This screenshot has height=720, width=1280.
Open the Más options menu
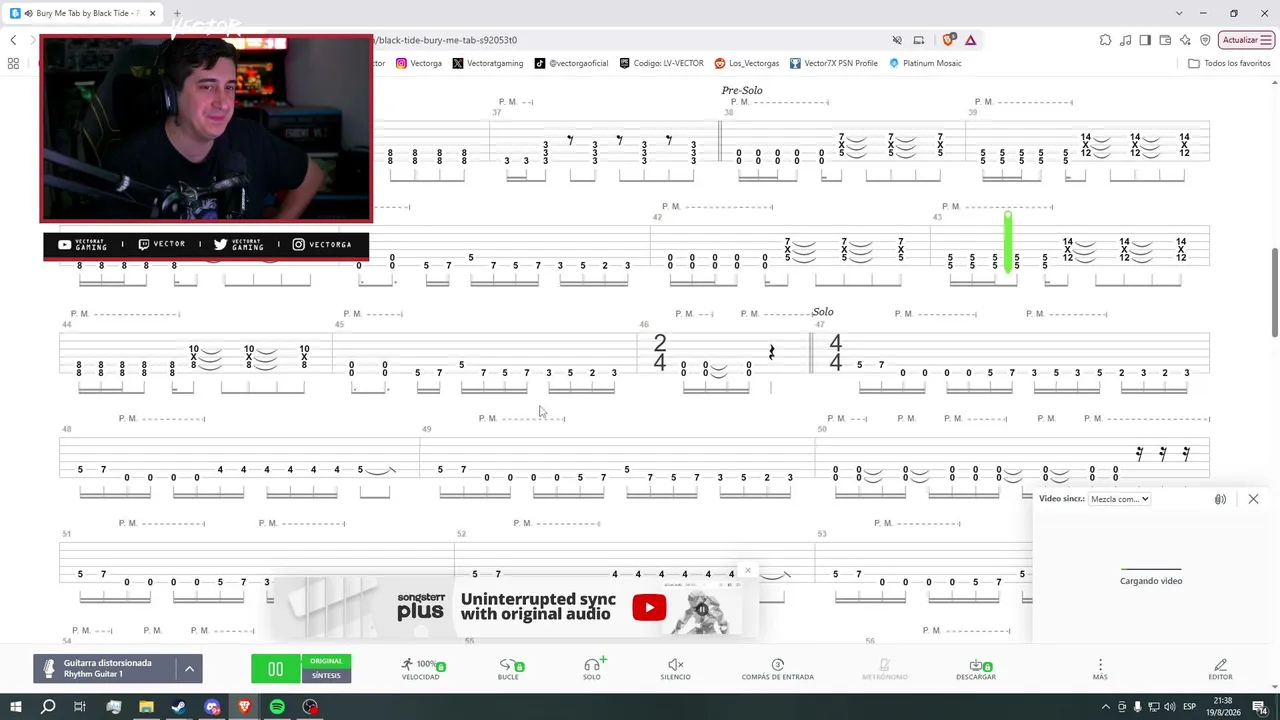pos(1100,669)
